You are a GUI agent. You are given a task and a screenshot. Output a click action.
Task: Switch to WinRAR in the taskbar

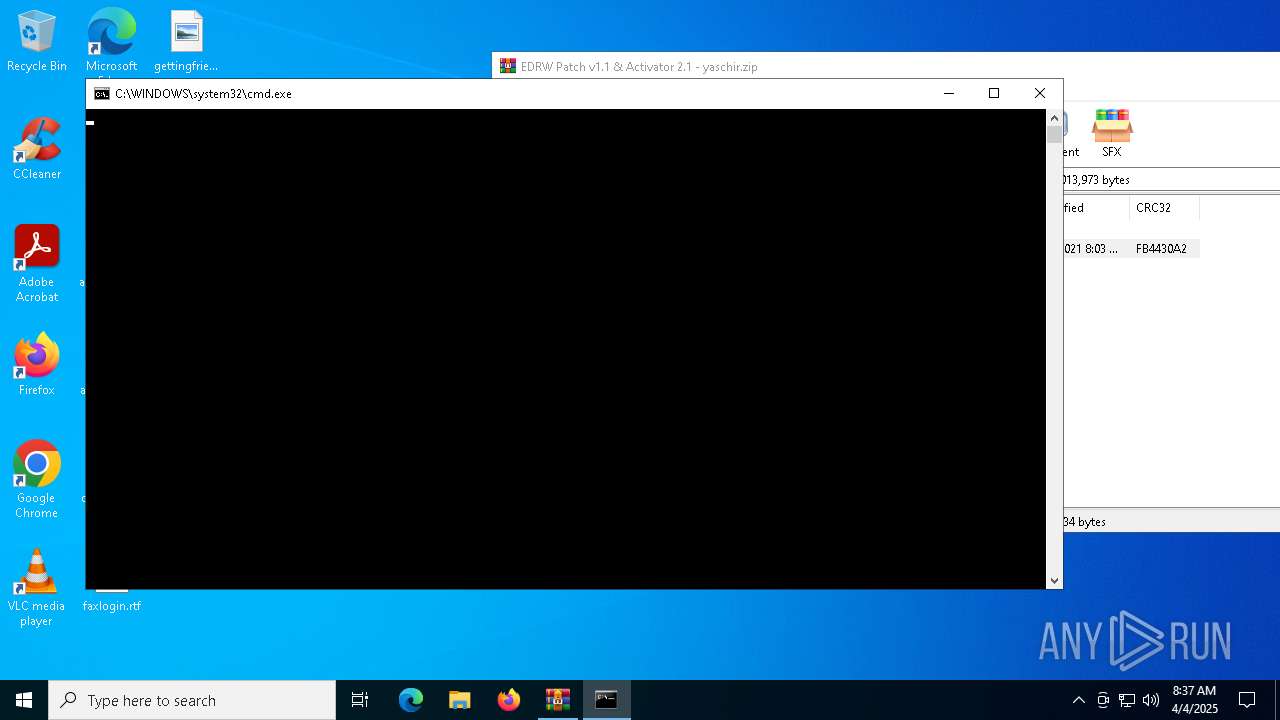(558, 700)
